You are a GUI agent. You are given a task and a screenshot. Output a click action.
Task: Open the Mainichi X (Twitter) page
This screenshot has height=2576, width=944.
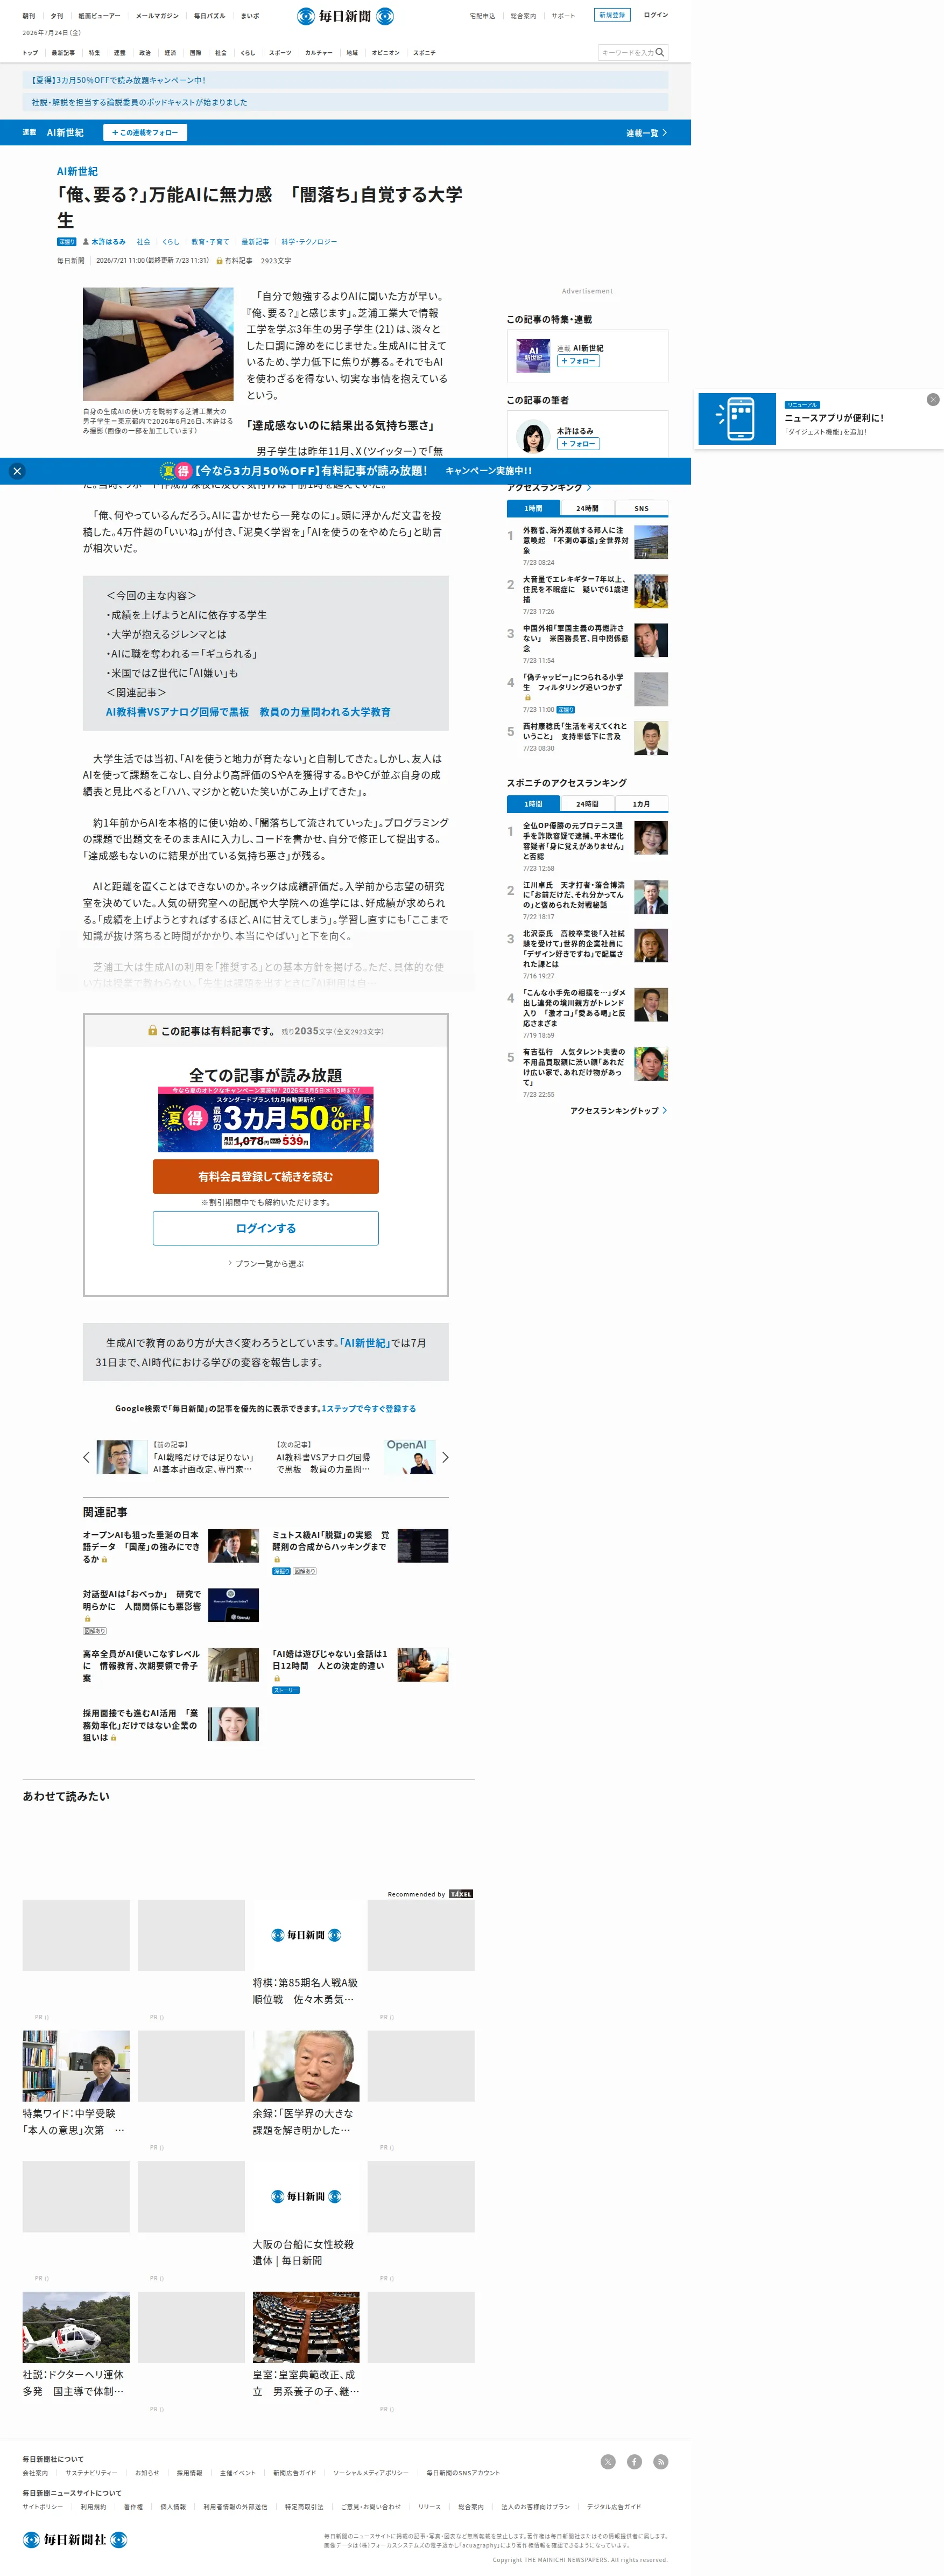click(608, 2461)
